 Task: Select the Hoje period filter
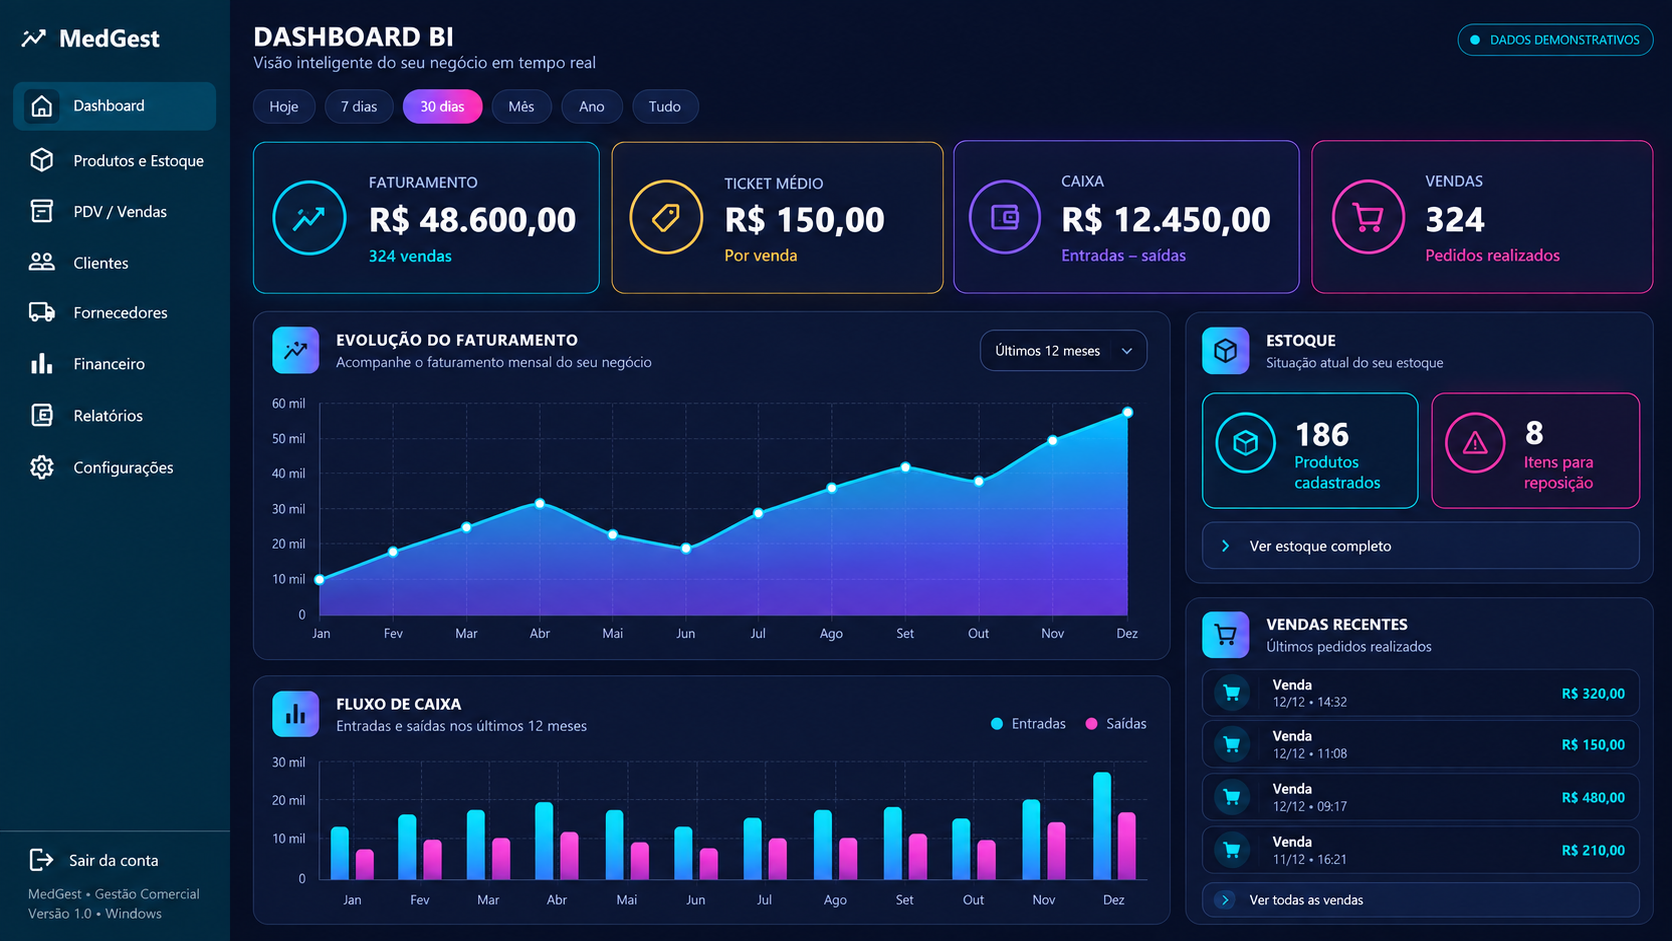pos(284,107)
